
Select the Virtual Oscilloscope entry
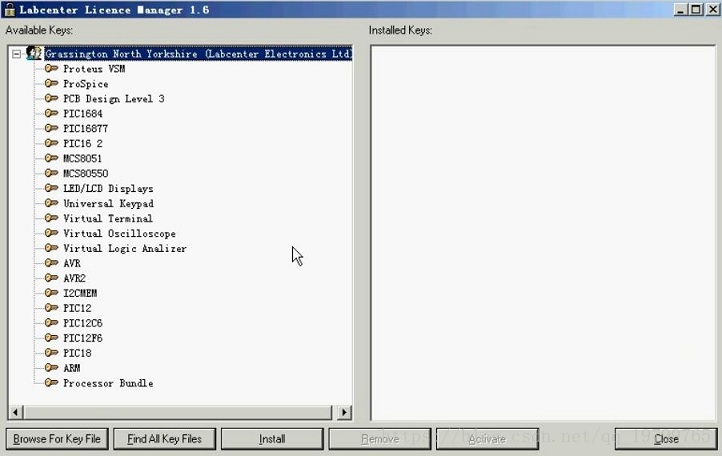119,234
